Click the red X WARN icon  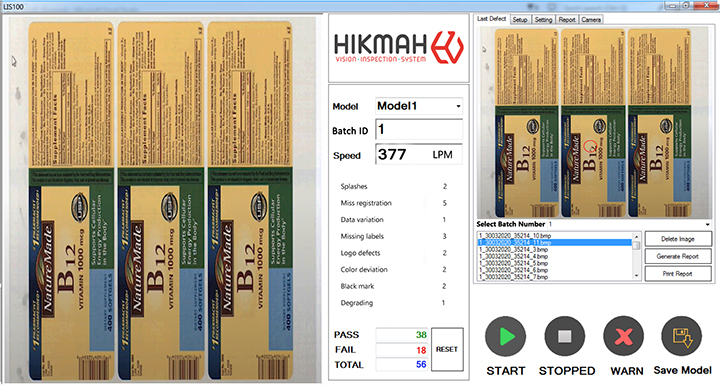[x=624, y=336]
